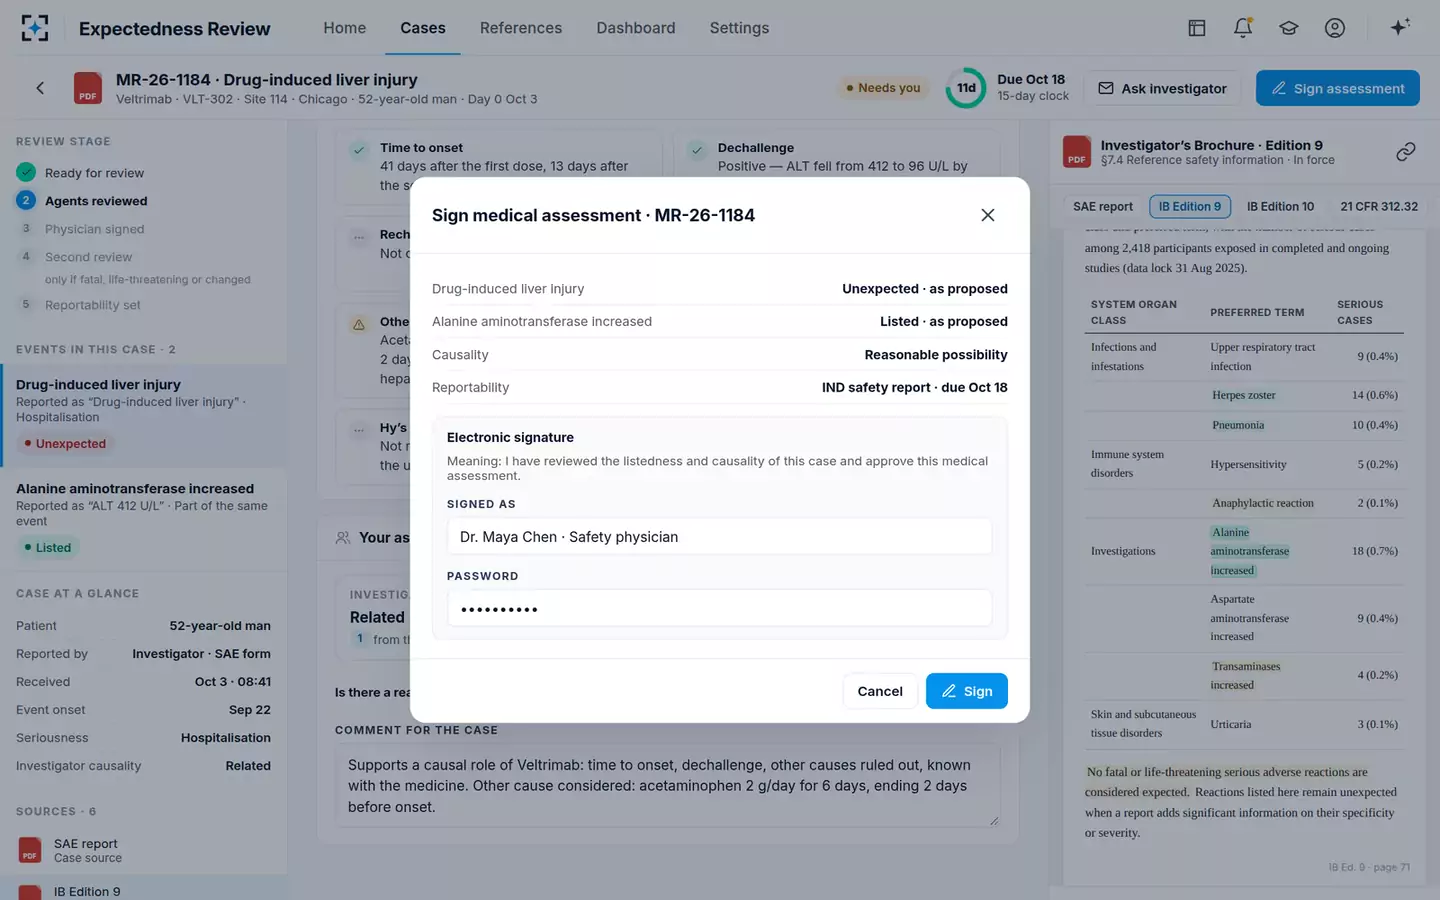Click the Comment for the case text area

[667, 786]
